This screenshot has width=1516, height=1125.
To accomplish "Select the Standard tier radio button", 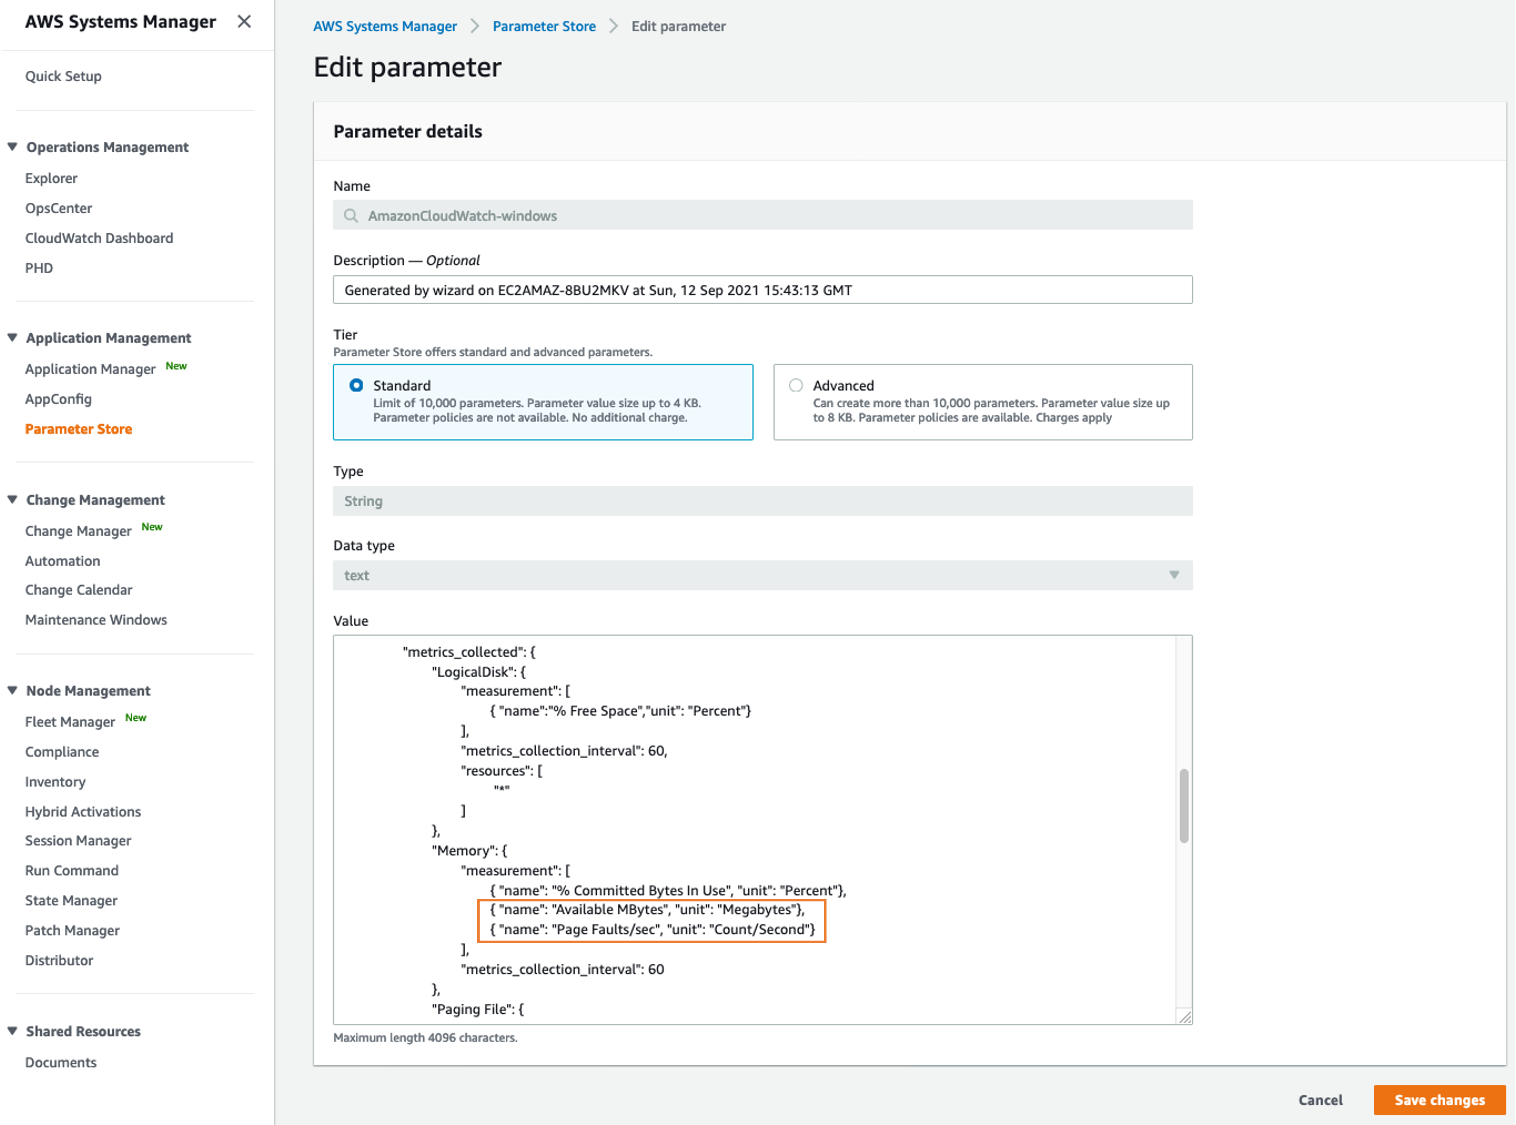I will pyautogui.click(x=356, y=385).
